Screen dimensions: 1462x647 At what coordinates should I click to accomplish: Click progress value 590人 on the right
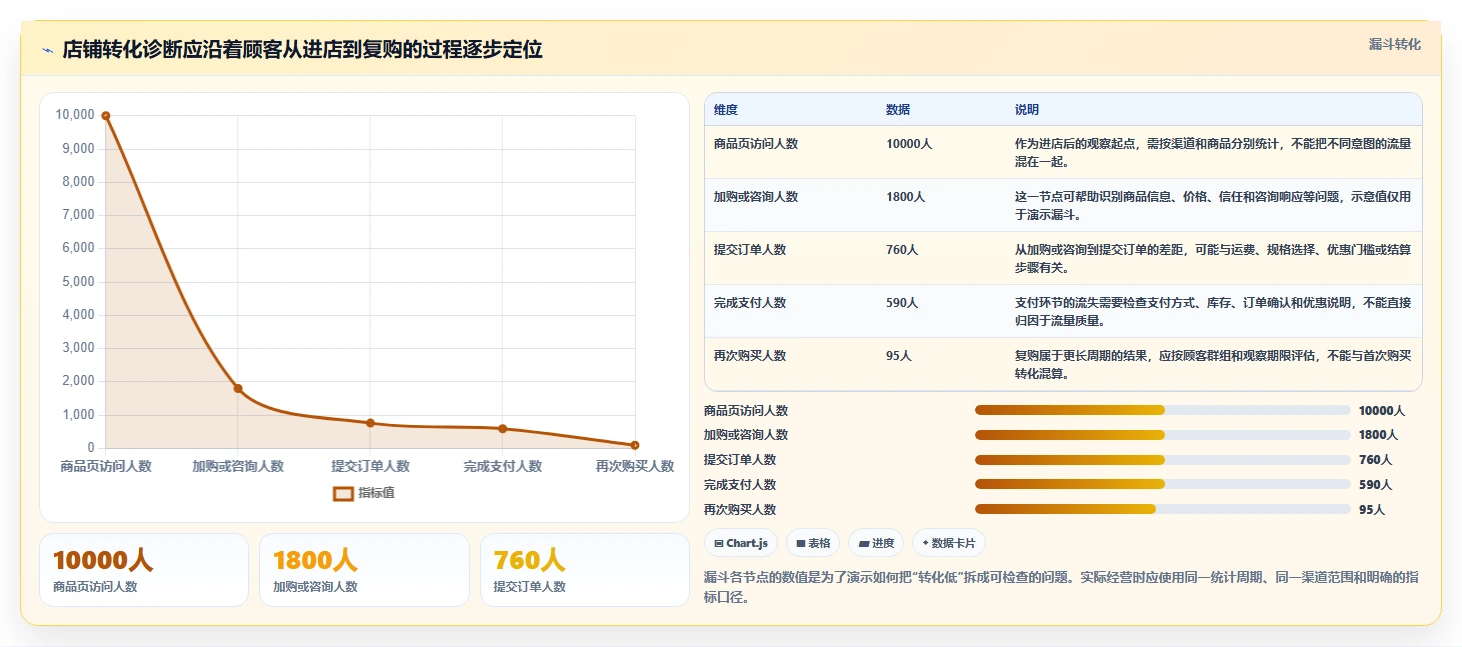click(x=1375, y=485)
